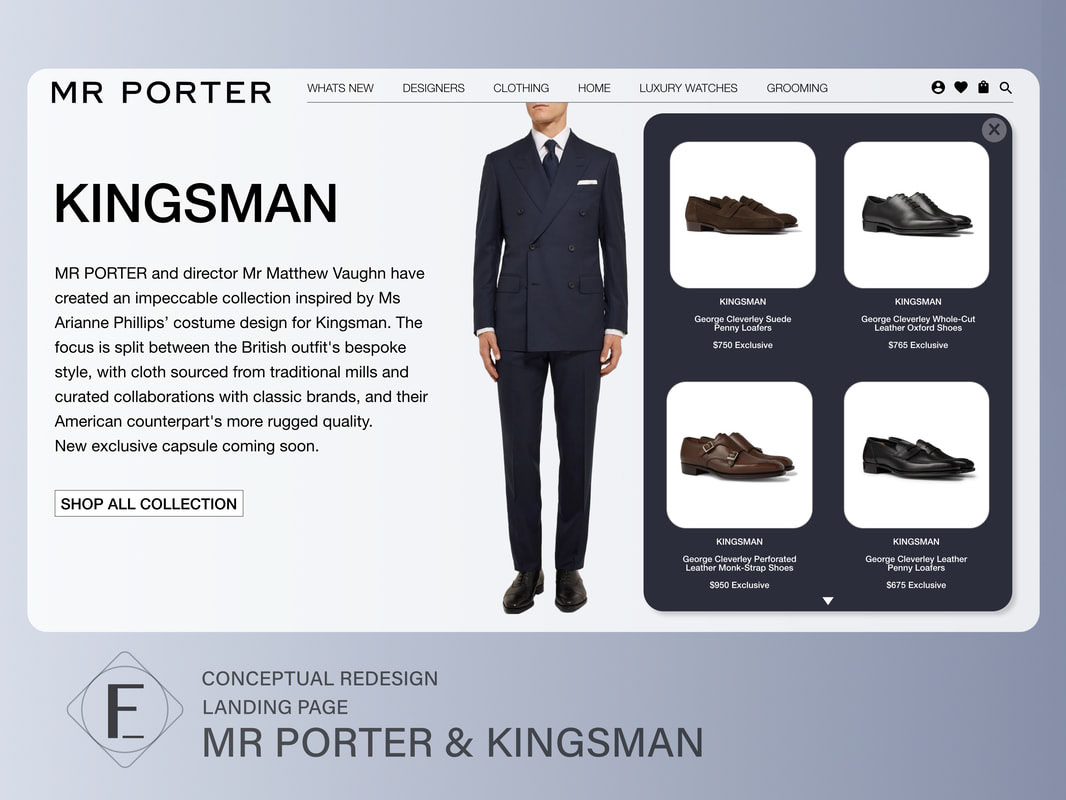Click the search magnifier icon
1066x800 pixels.
point(1005,88)
